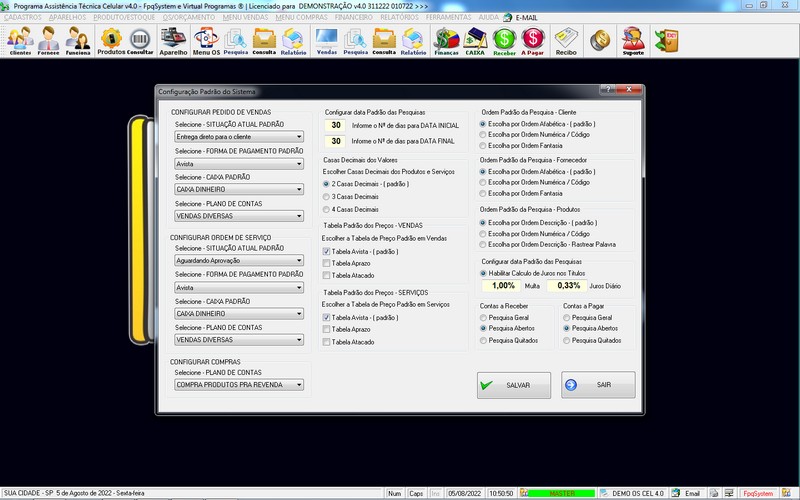Image resolution: width=800 pixels, height=500 pixels.
Task: Click the Multa 1,00% field
Action: [503, 286]
